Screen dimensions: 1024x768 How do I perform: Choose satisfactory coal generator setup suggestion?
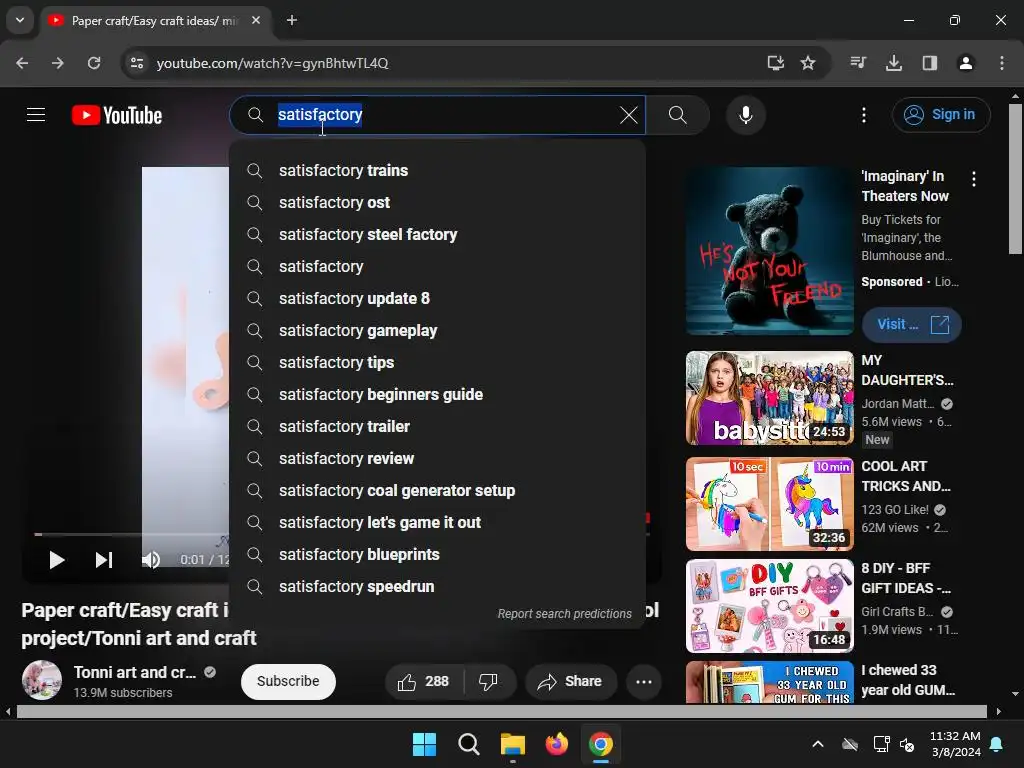click(437, 490)
